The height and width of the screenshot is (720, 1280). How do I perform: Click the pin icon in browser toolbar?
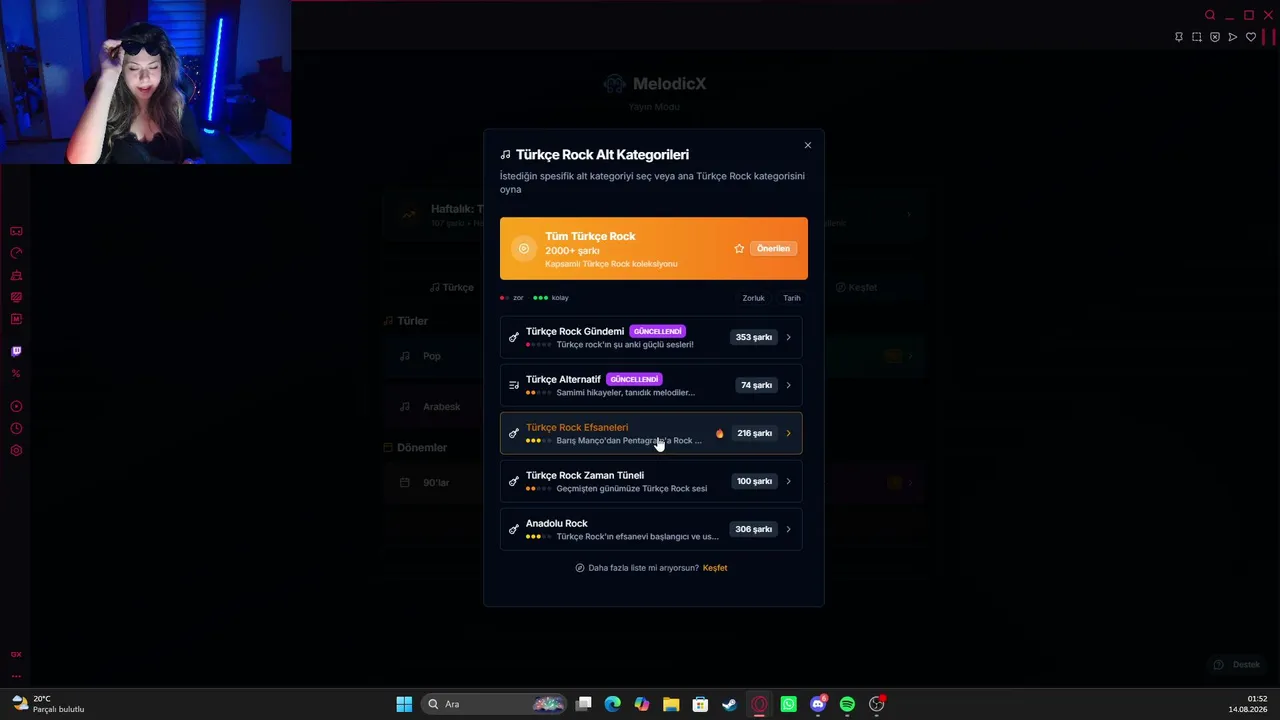(1179, 37)
